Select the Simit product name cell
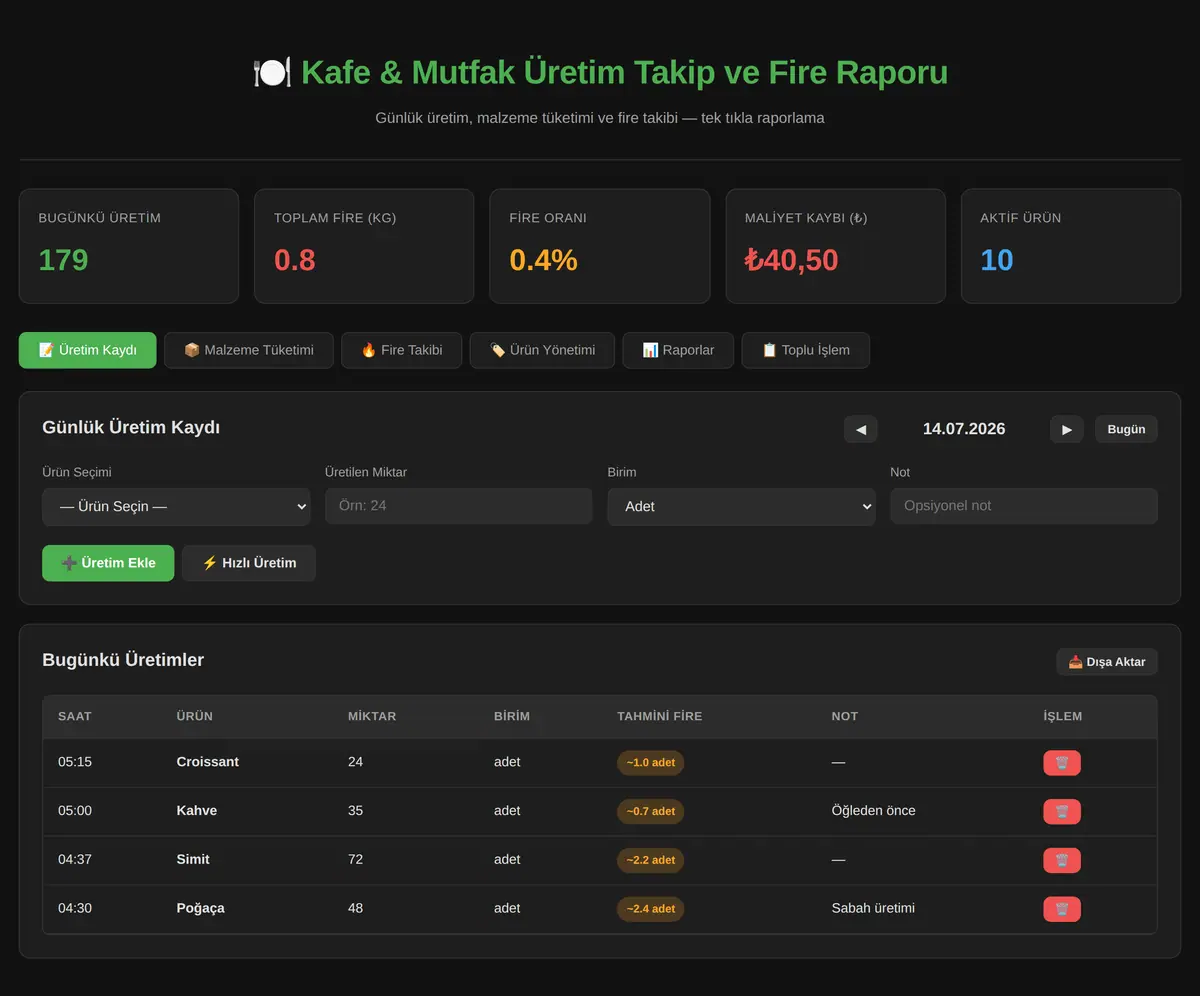 [x=193, y=859]
